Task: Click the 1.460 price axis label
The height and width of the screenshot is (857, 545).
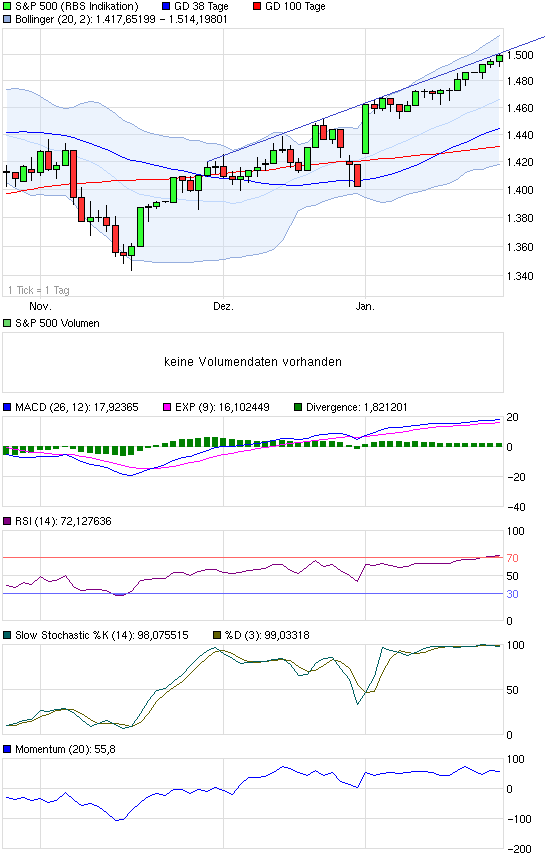Action: (520, 108)
